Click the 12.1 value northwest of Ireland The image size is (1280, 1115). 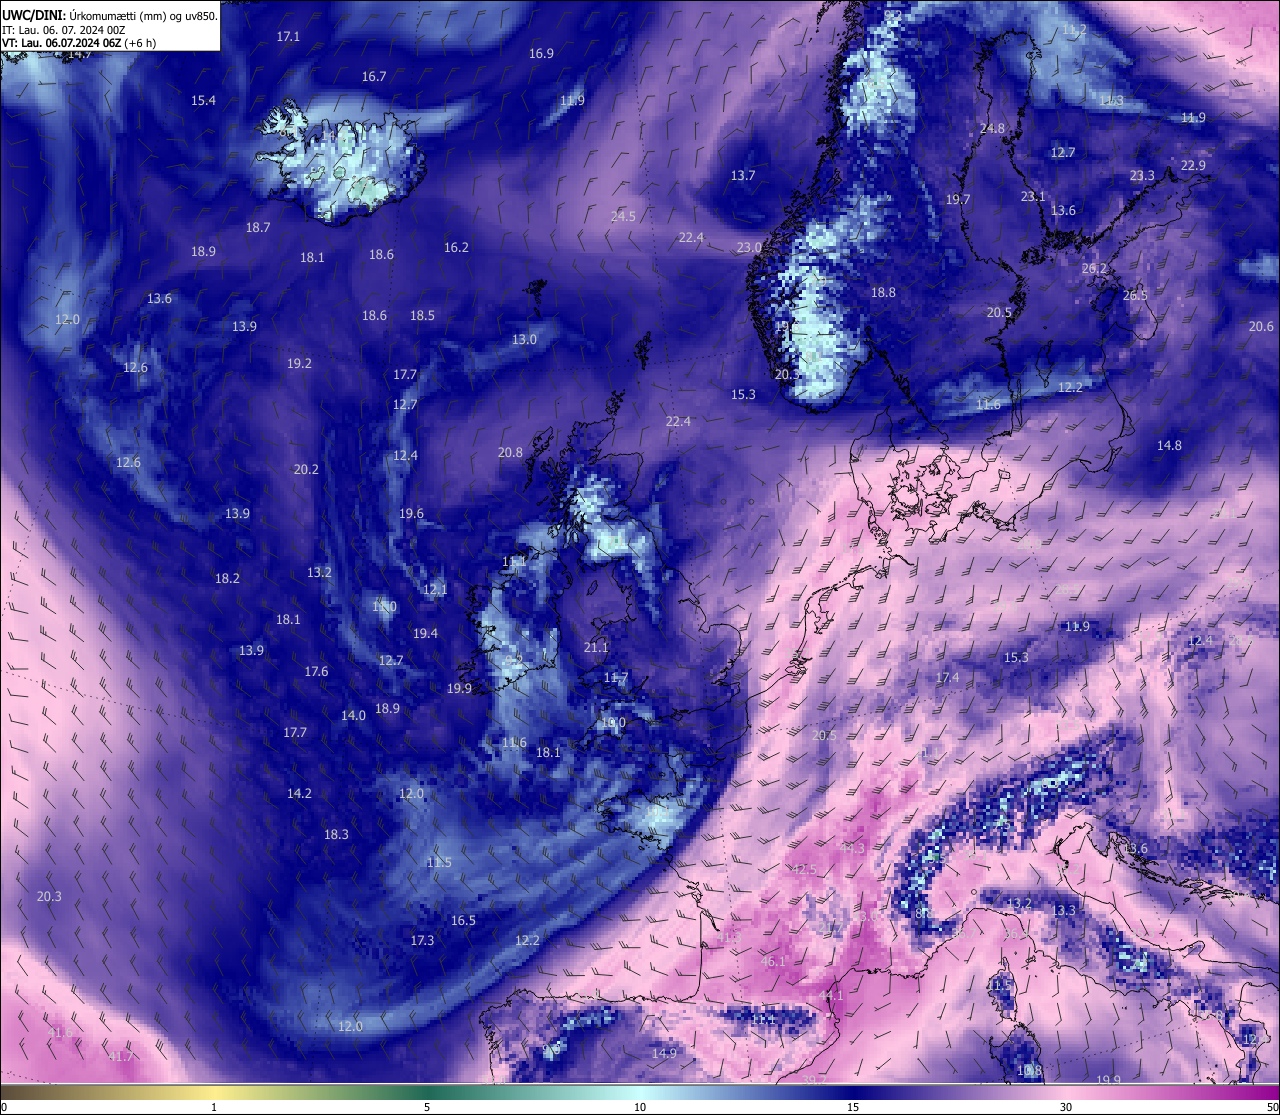pyautogui.click(x=435, y=589)
